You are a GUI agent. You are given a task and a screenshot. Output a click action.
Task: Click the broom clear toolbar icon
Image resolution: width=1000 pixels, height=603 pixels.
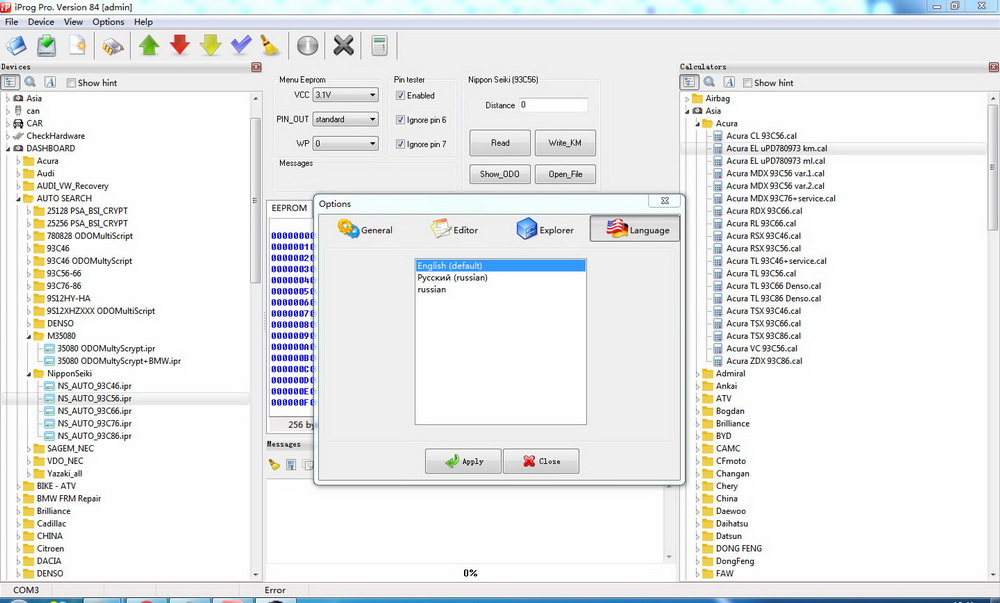coord(270,45)
